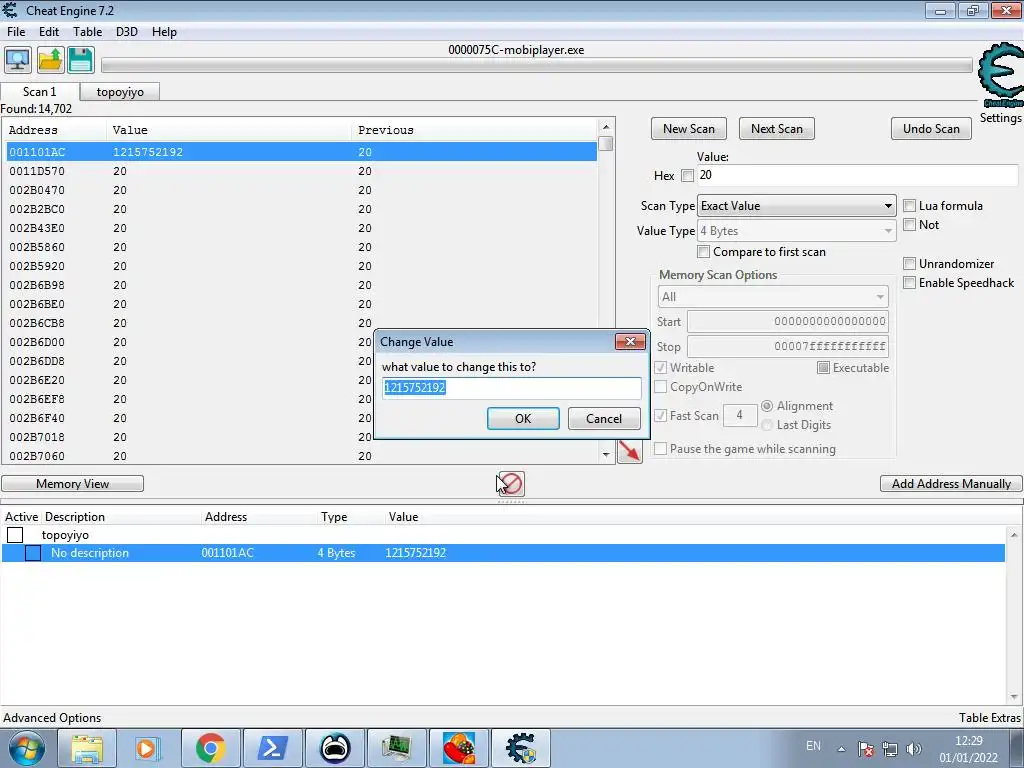Screen dimensions: 1024x768
Task: Toggle the Not checkbox
Action: click(x=909, y=225)
